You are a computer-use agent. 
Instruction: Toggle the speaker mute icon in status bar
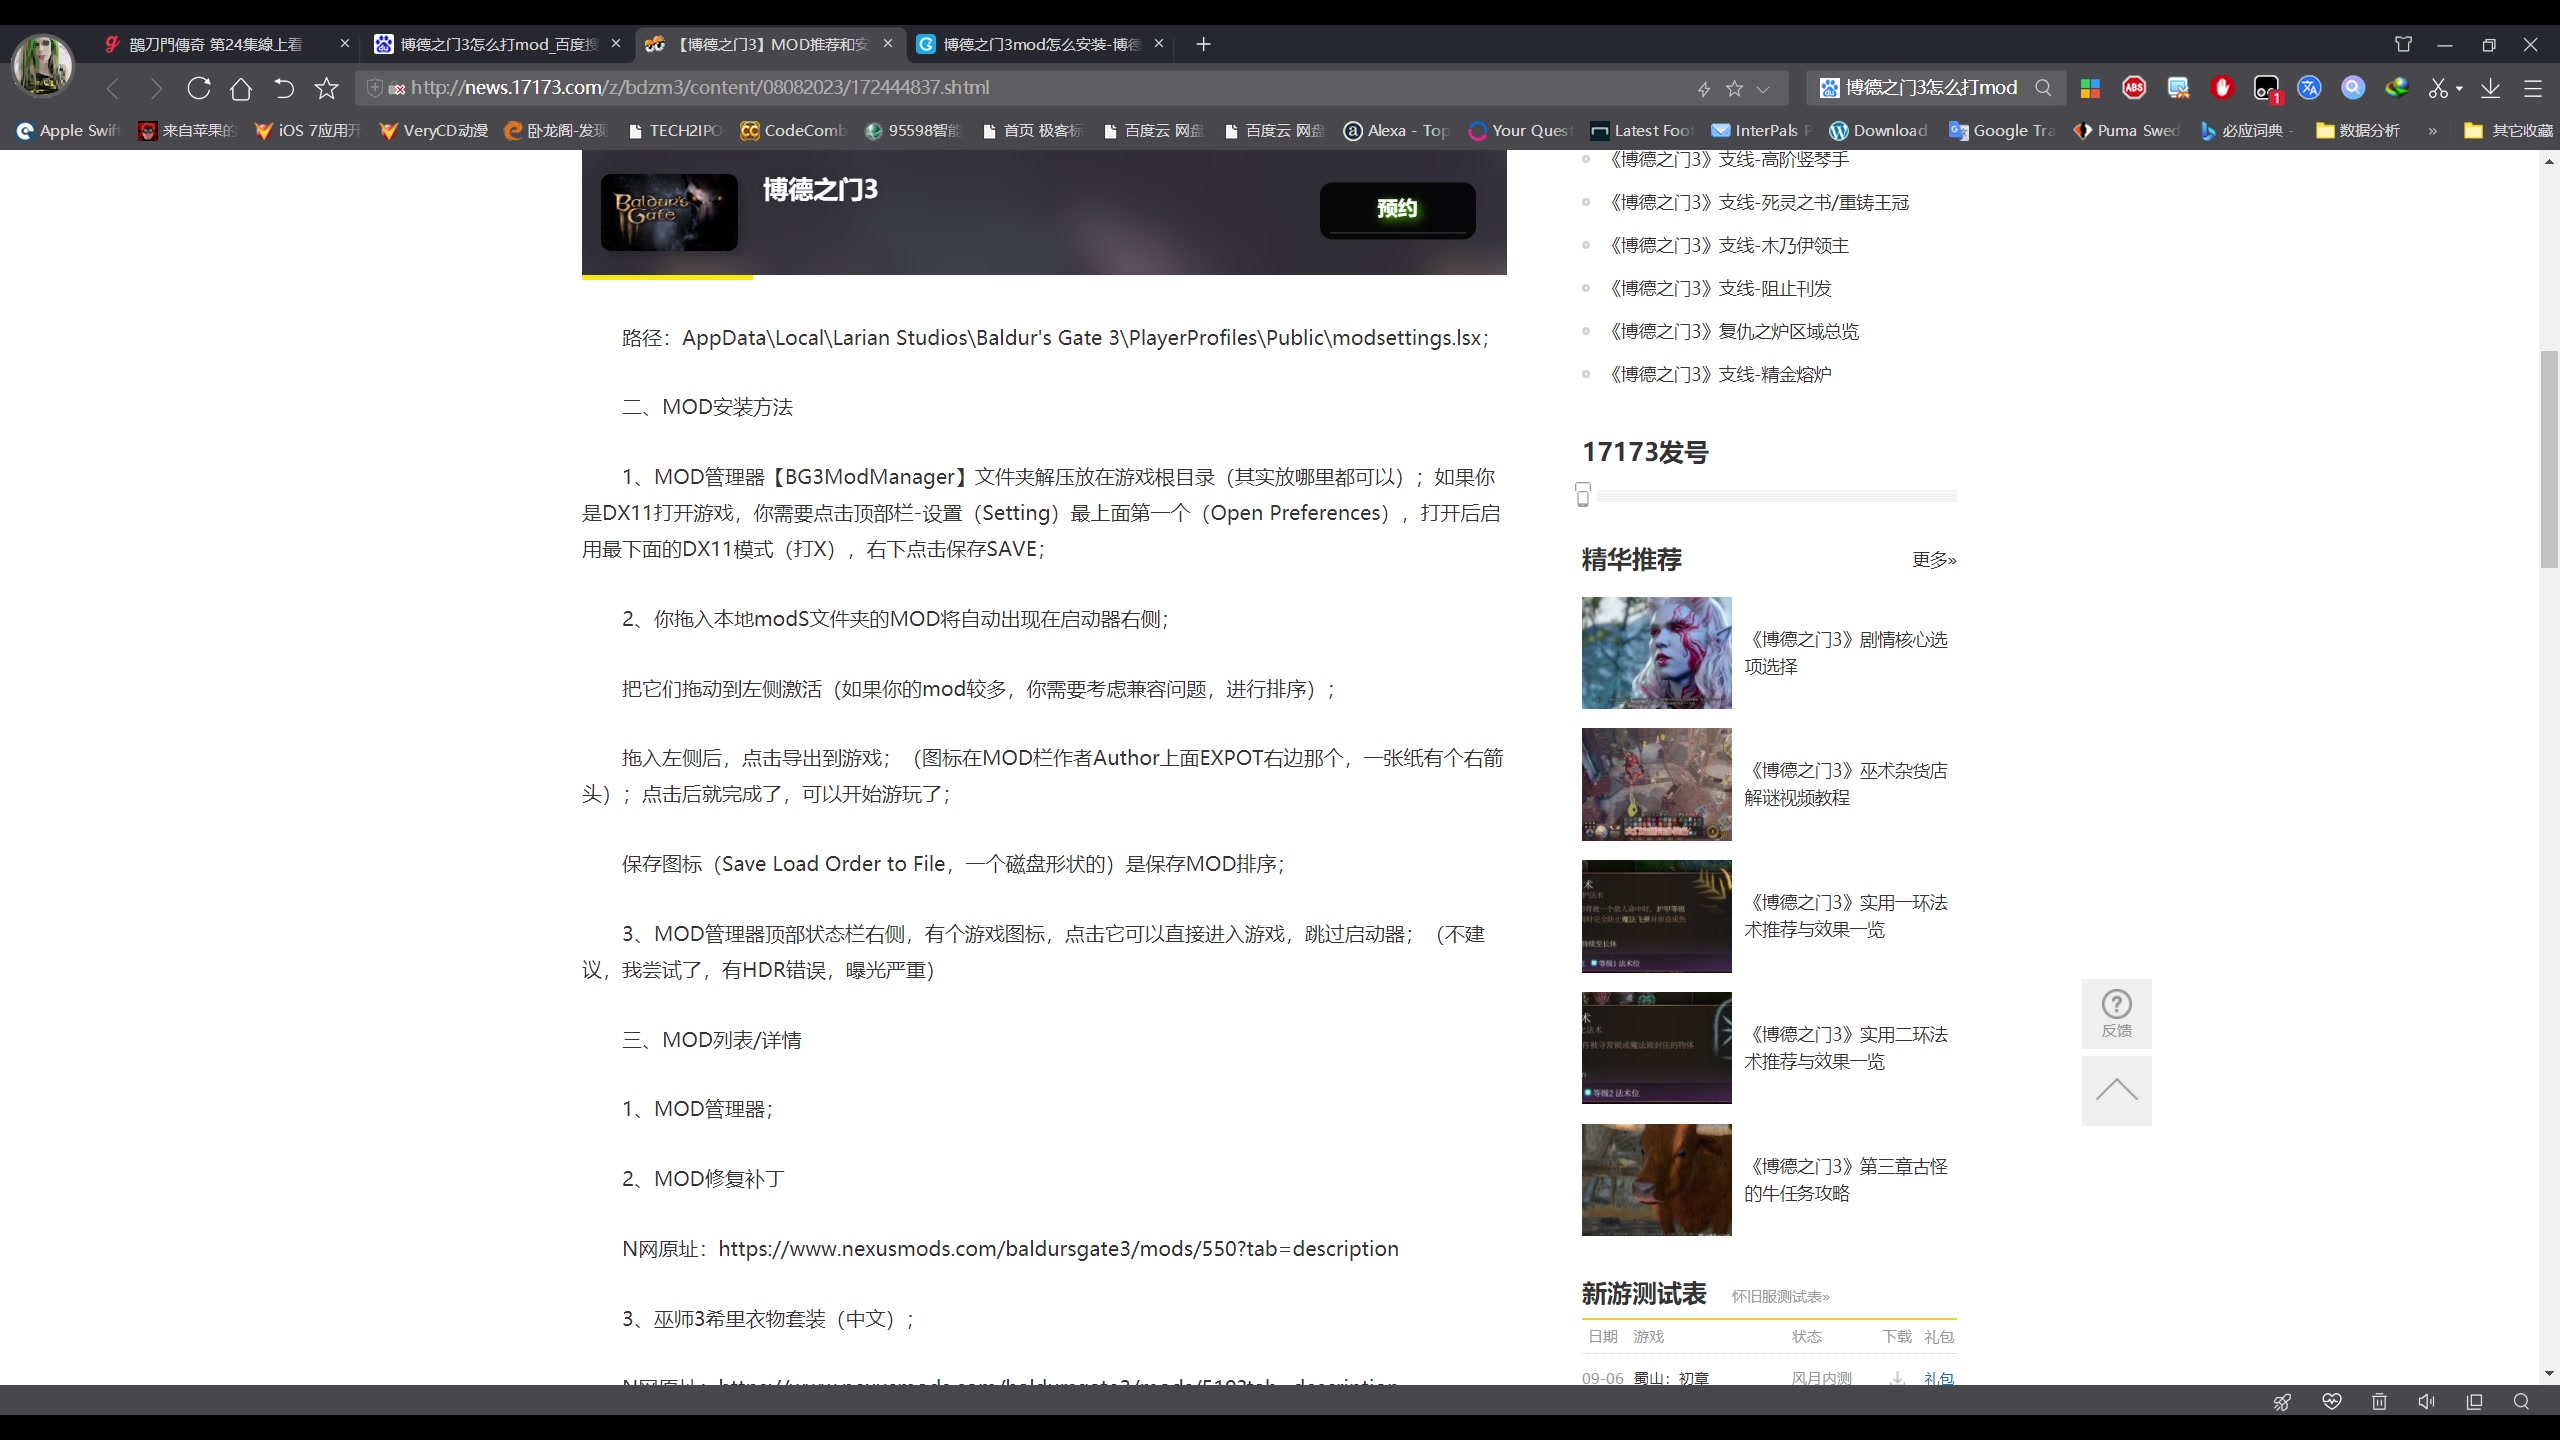(x=2427, y=1402)
